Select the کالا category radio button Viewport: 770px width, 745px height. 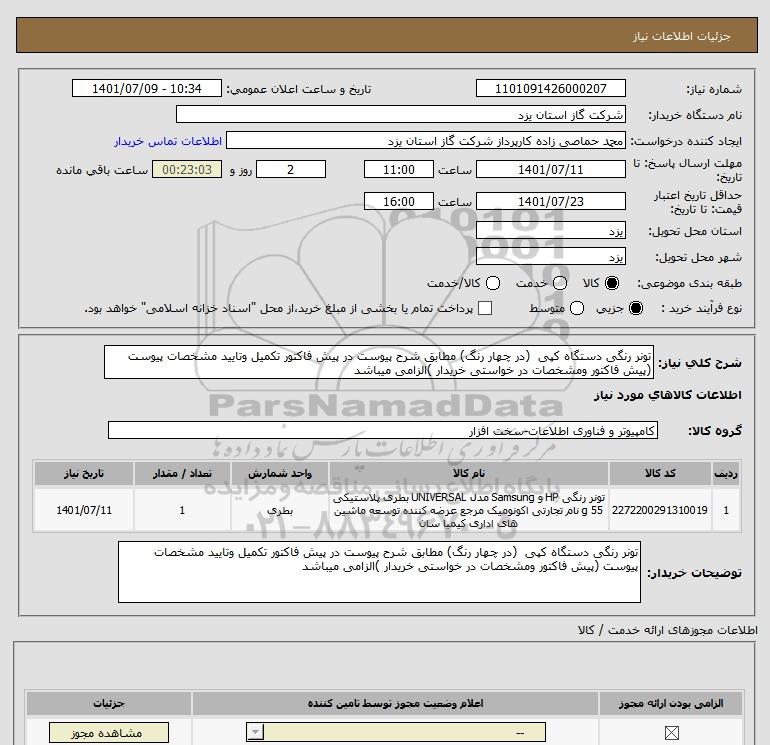[x=612, y=283]
